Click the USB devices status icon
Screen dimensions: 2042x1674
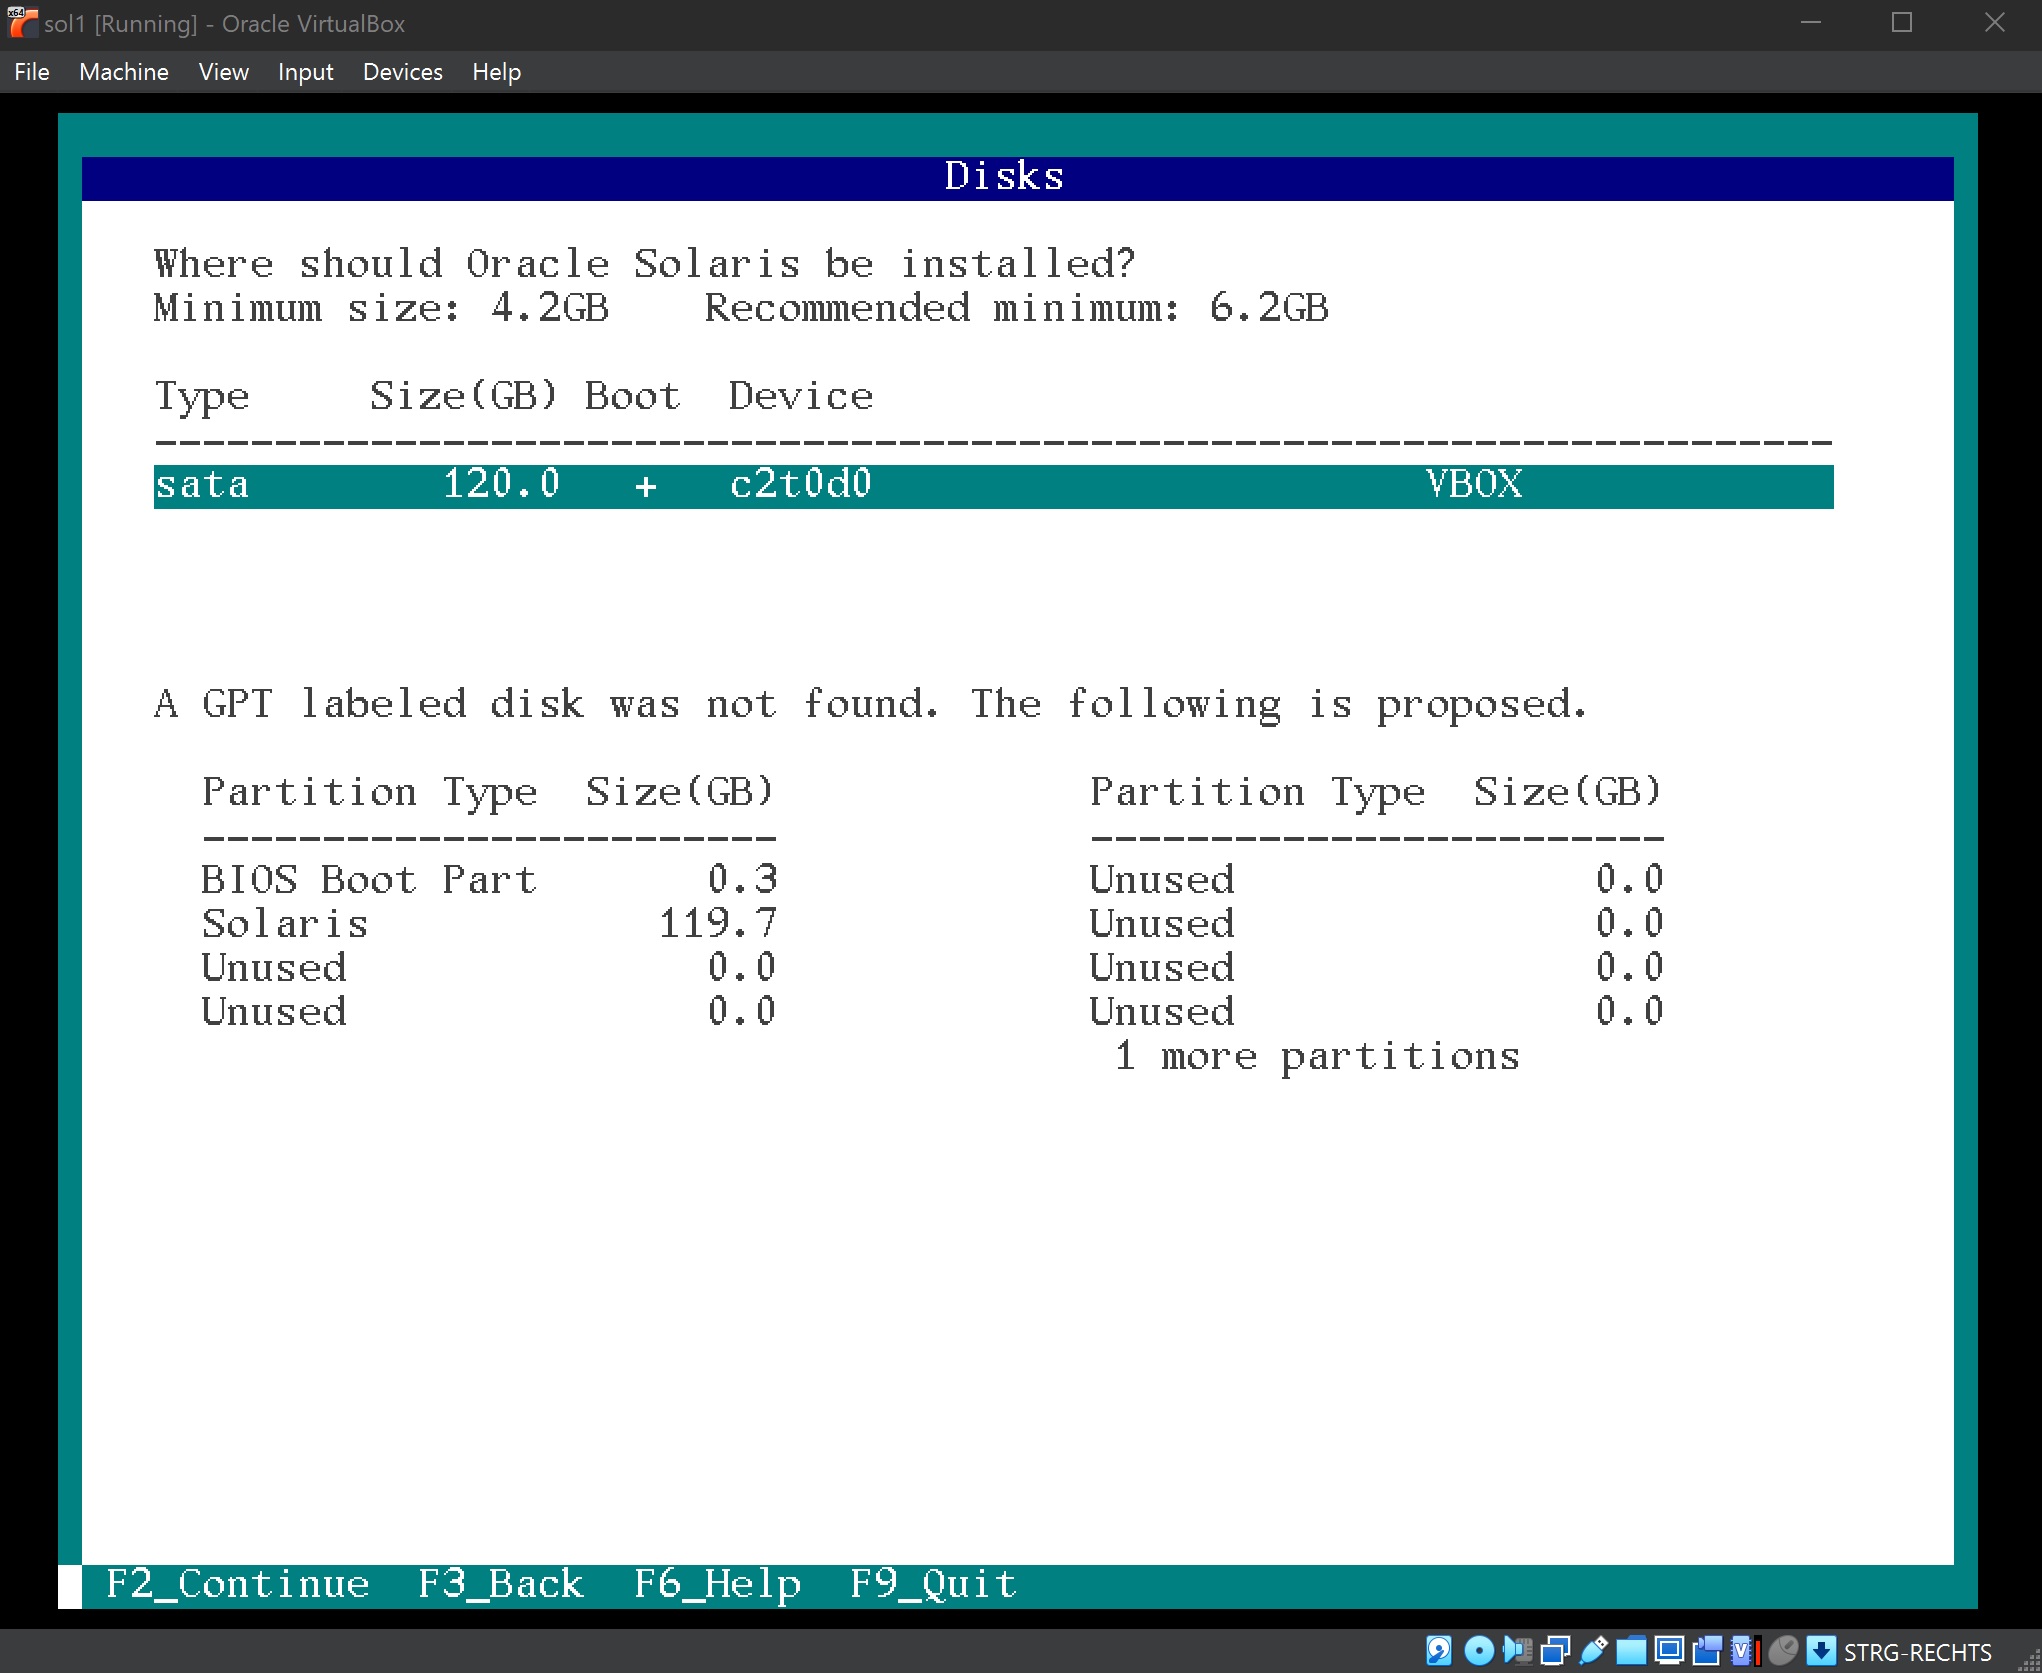(x=1592, y=1650)
